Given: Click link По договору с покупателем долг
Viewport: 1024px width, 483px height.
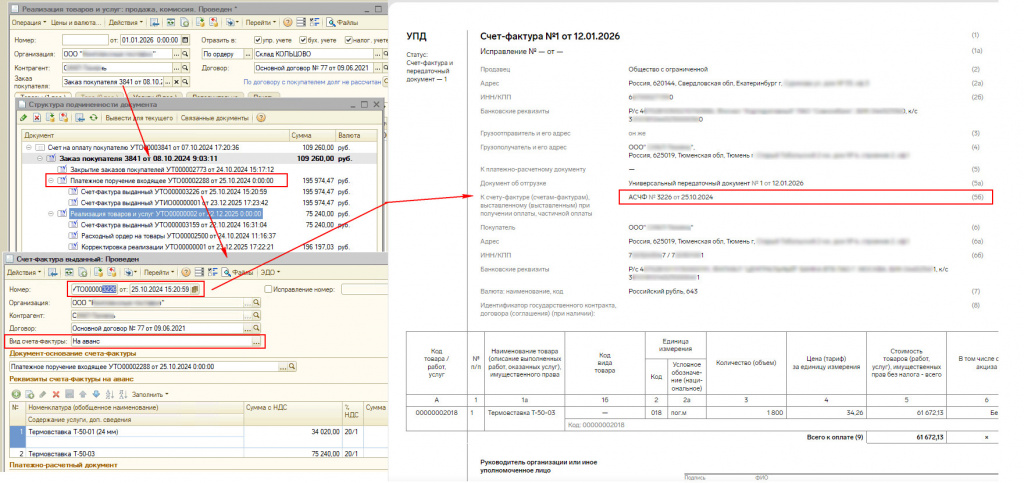Looking at the screenshot, I should (x=312, y=82).
